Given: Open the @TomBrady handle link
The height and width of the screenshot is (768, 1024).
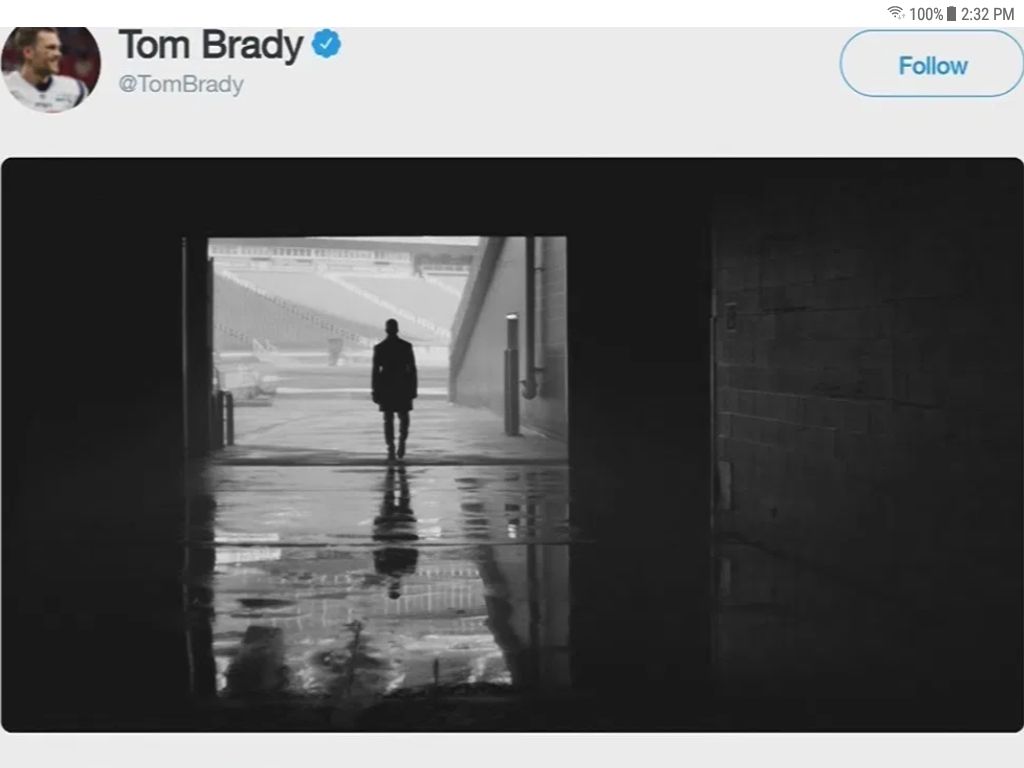Looking at the screenshot, I should point(181,84).
